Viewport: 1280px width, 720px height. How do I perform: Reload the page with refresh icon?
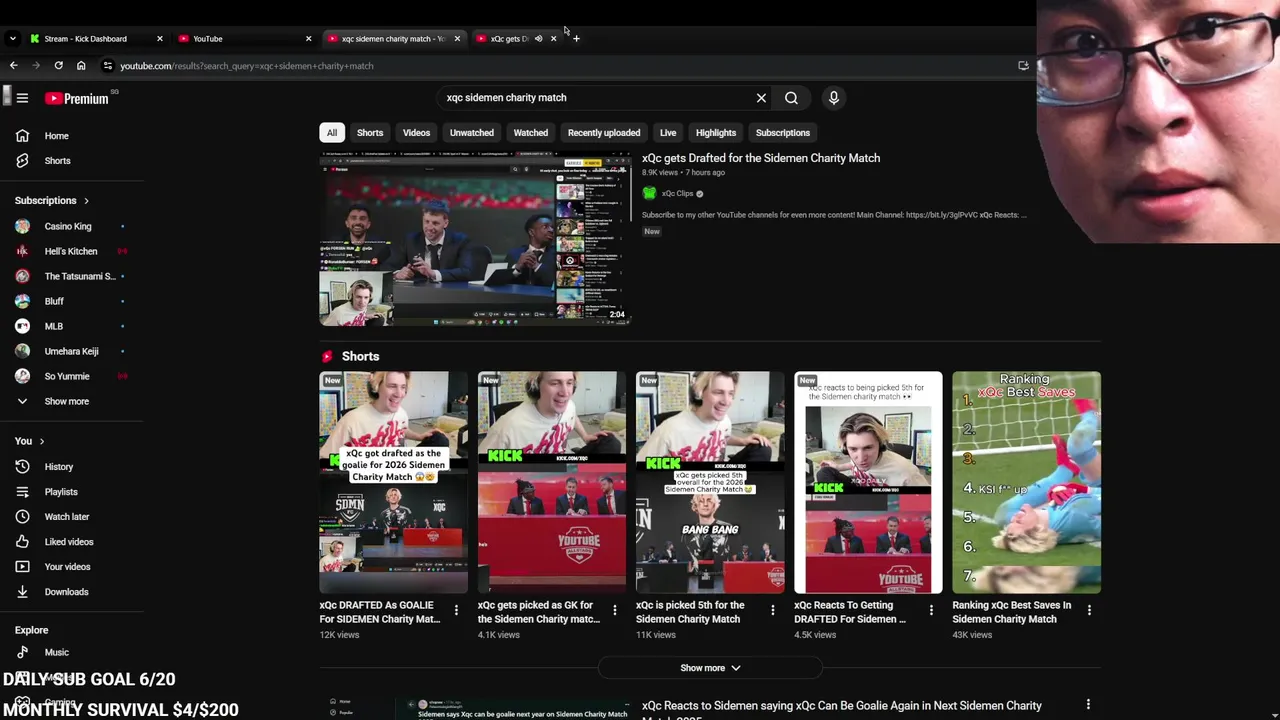pos(58,66)
